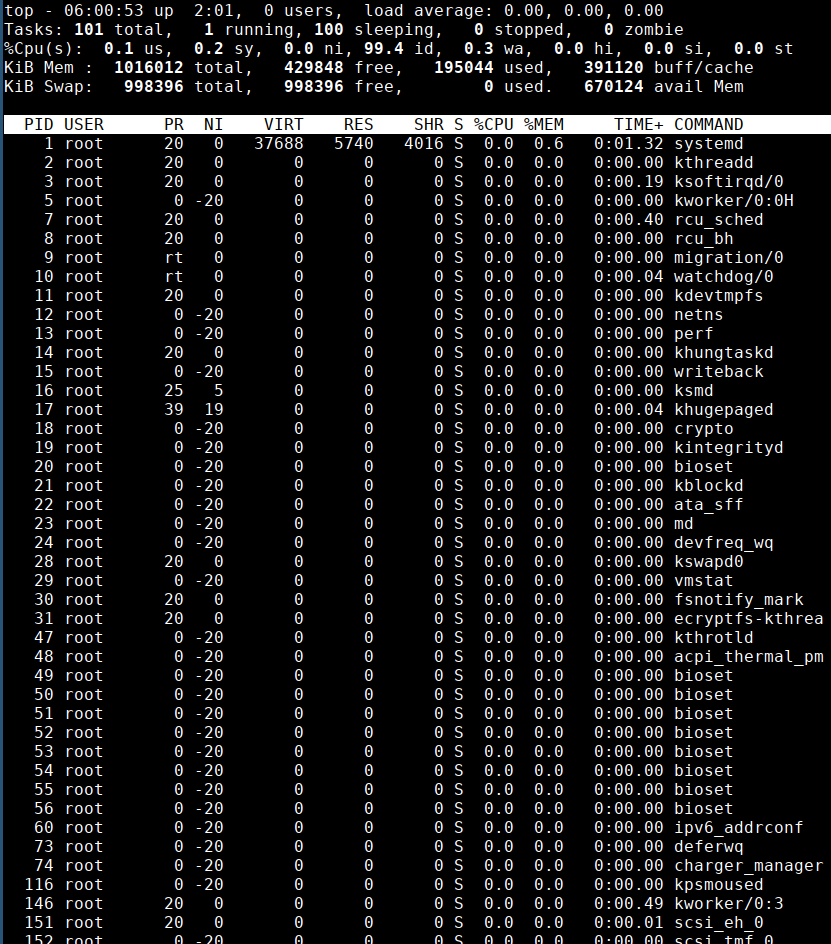The width and height of the screenshot is (831, 944).
Task: Click systemd's SHR value '4016'
Action: (423, 144)
